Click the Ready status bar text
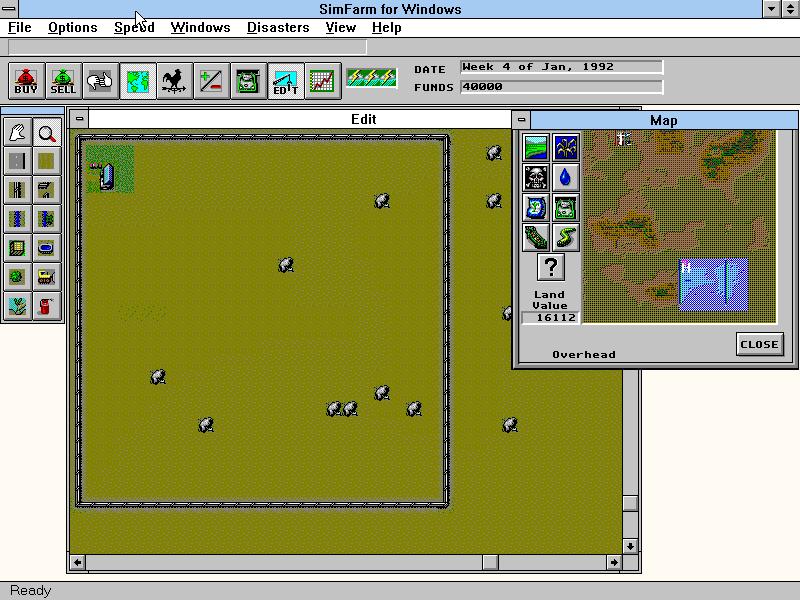 click(x=31, y=590)
